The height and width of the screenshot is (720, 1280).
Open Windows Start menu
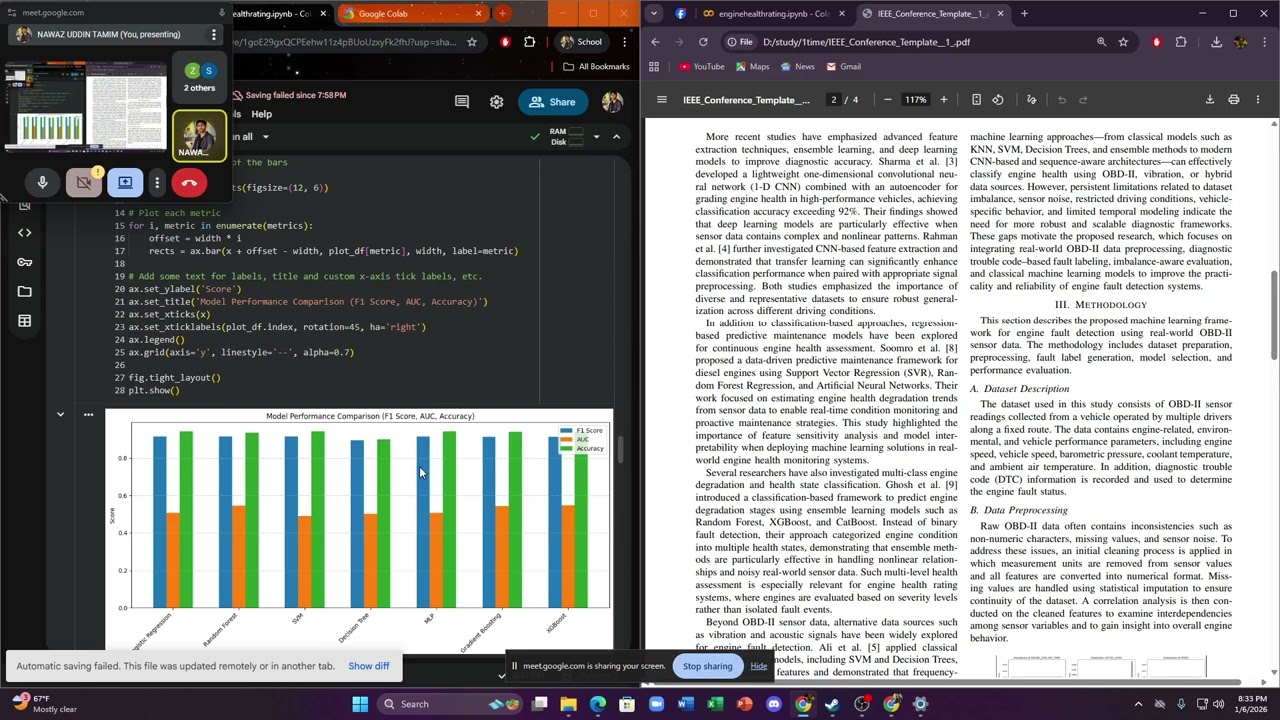pos(360,704)
